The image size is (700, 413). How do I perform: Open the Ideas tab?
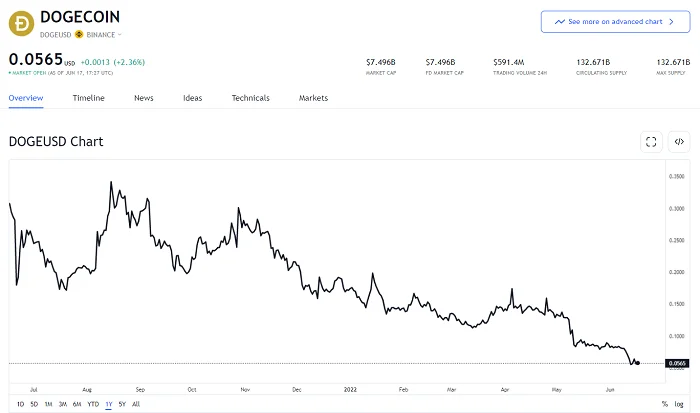click(192, 98)
